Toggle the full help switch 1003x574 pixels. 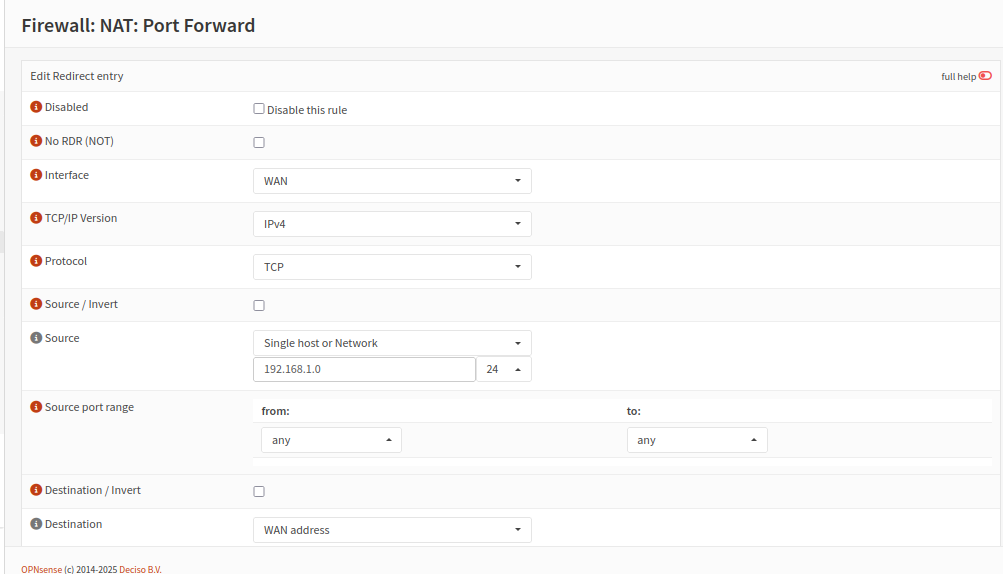pyautogui.click(x=985, y=76)
